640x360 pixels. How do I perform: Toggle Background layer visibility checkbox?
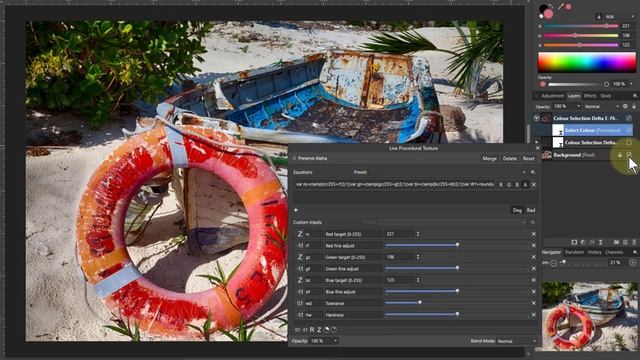[x=629, y=155]
